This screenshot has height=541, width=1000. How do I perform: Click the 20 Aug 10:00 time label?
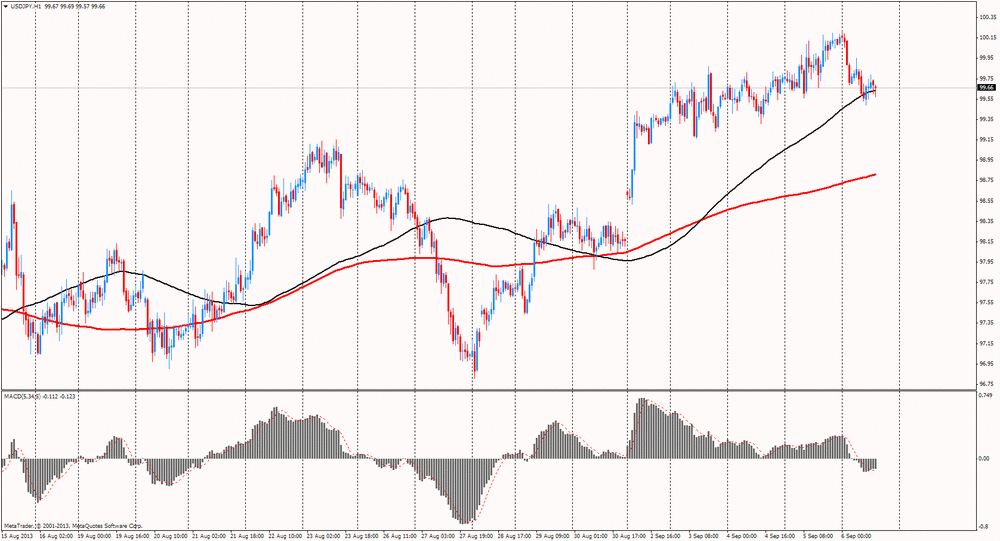[x=170, y=537]
